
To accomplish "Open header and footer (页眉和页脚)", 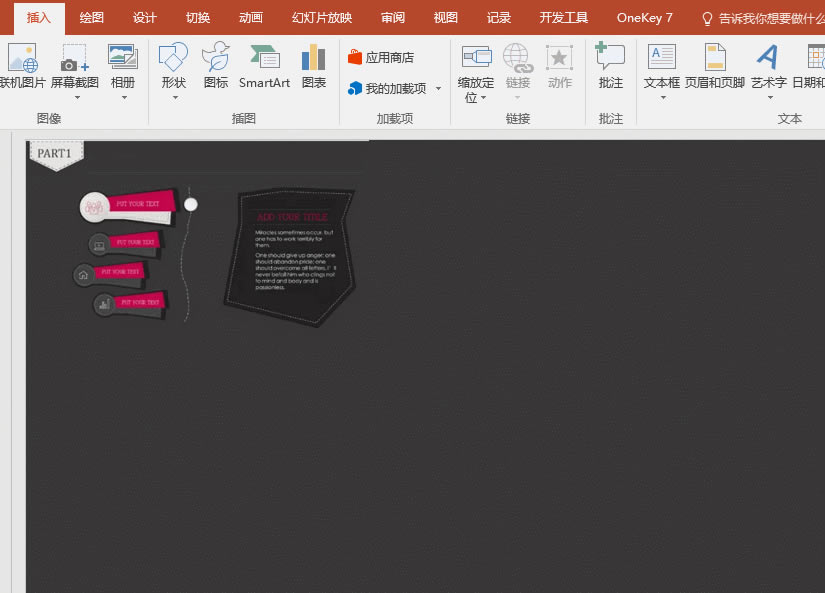I will click(x=715, y=66).
